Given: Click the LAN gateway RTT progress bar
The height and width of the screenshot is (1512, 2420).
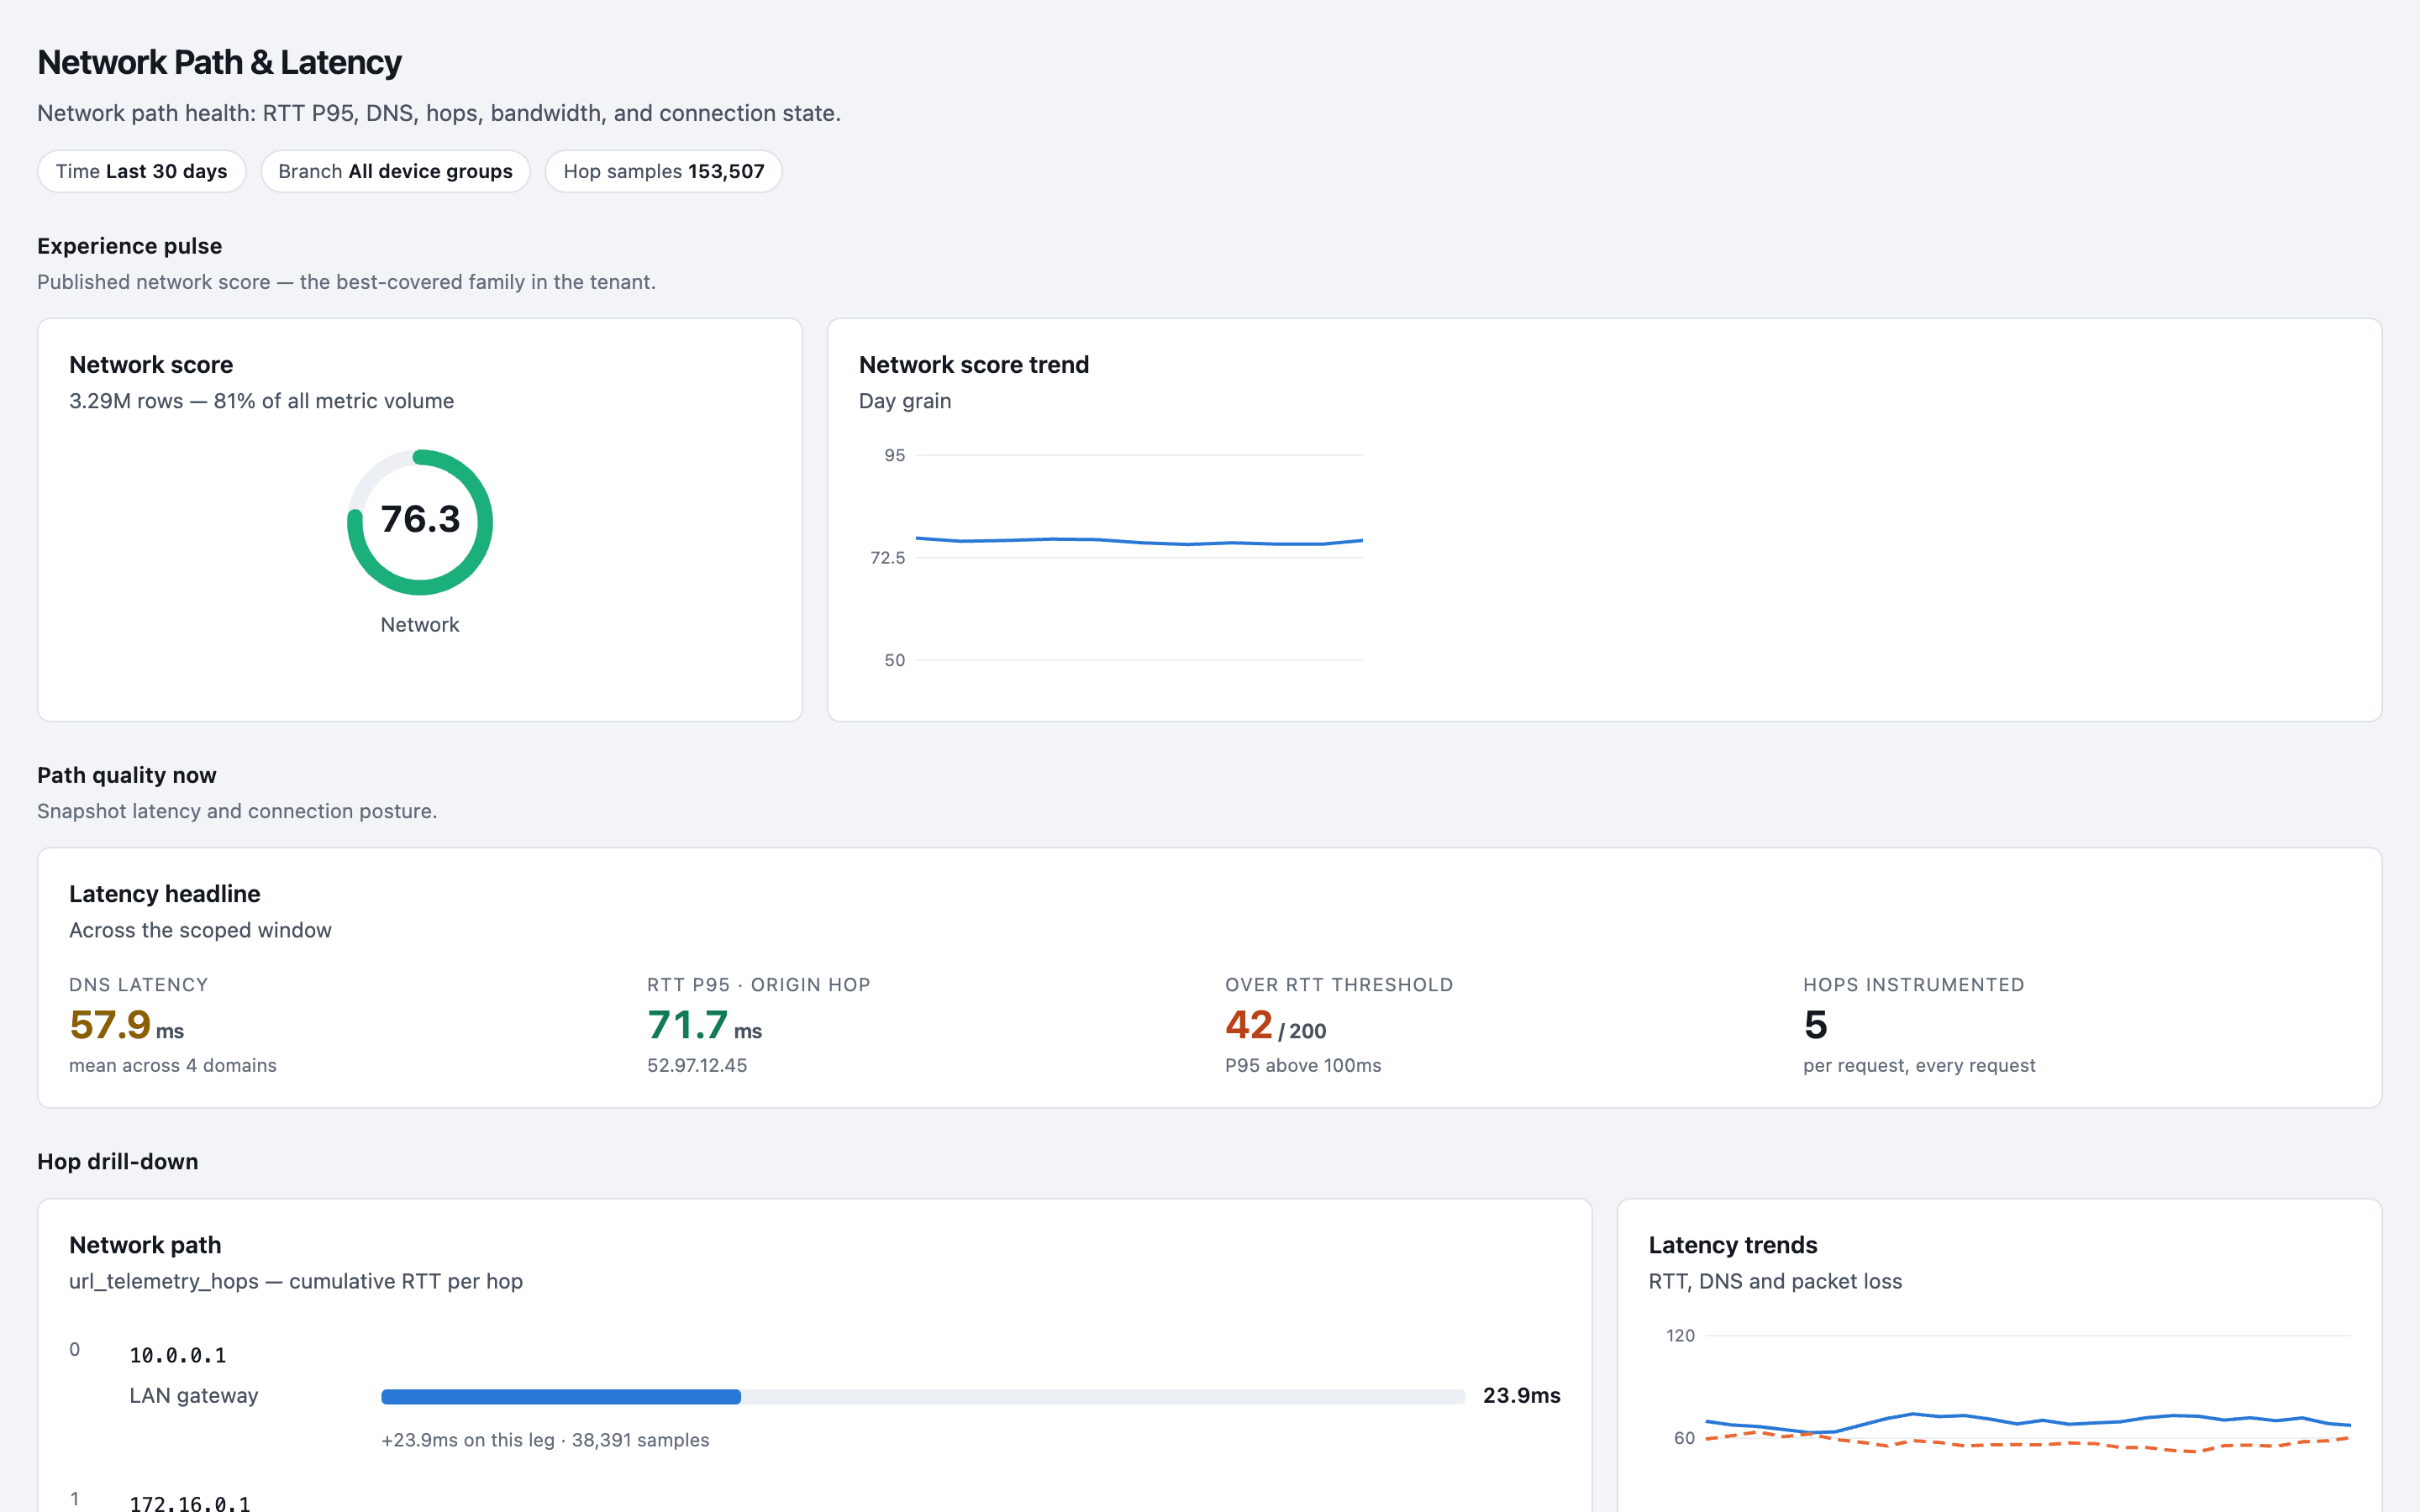Looking at the screenshot, I should pyautogui.click(x=923, y=1396).
